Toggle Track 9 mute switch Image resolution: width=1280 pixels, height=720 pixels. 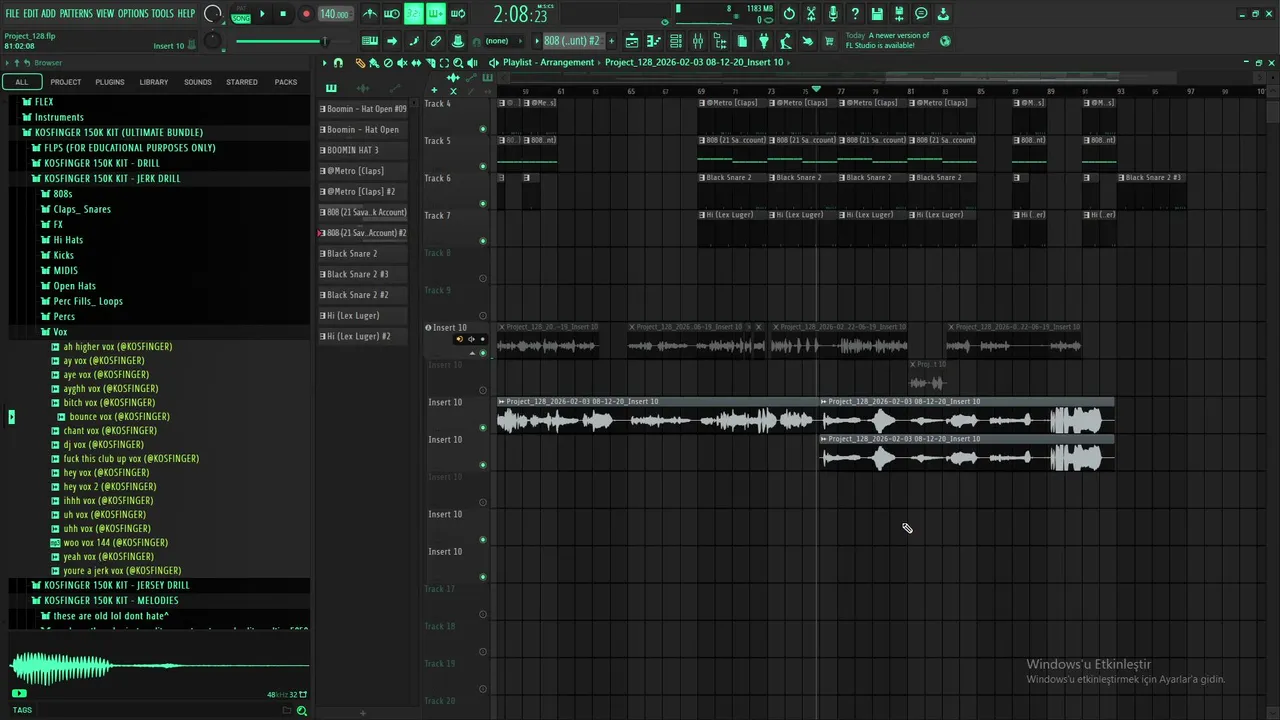pyautogui.click(x=483, y=316)
